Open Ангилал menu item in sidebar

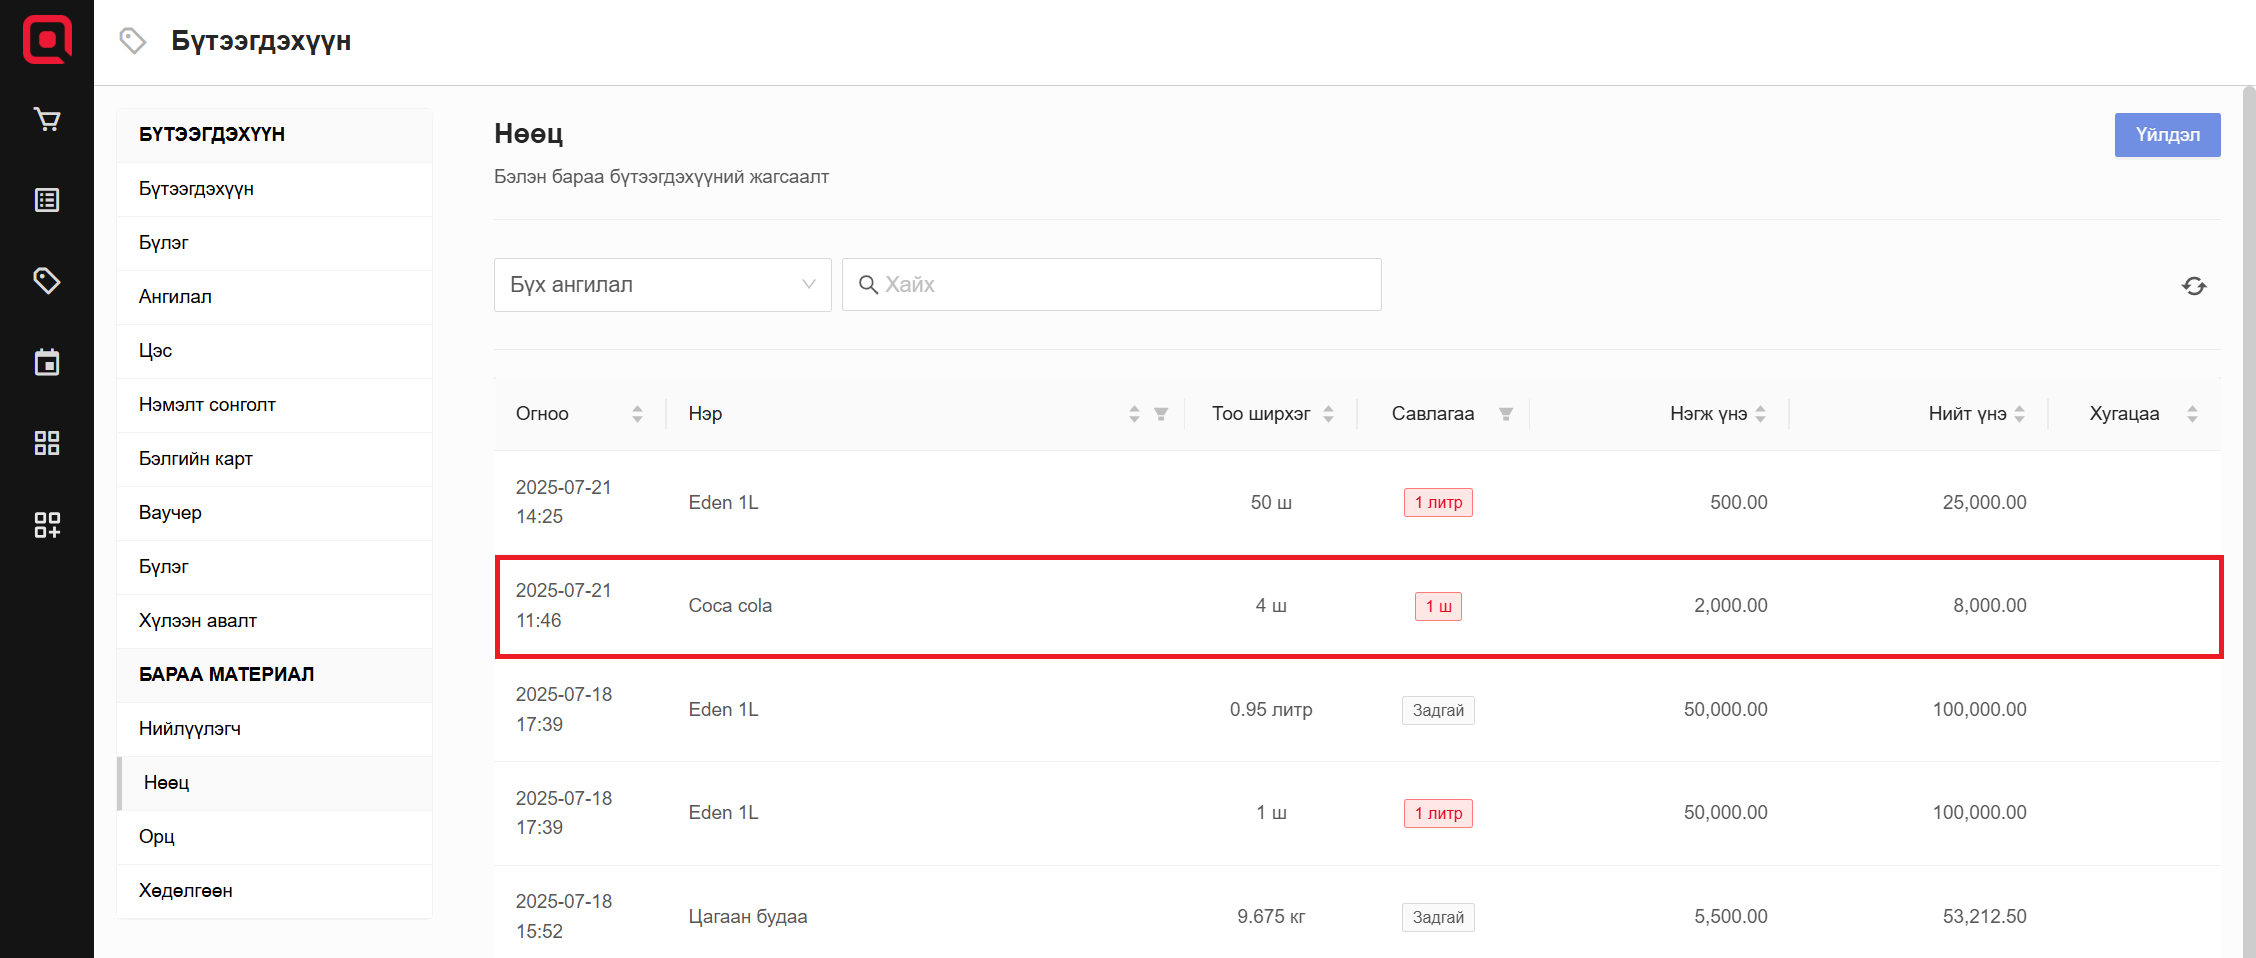(x=175, y=297)
